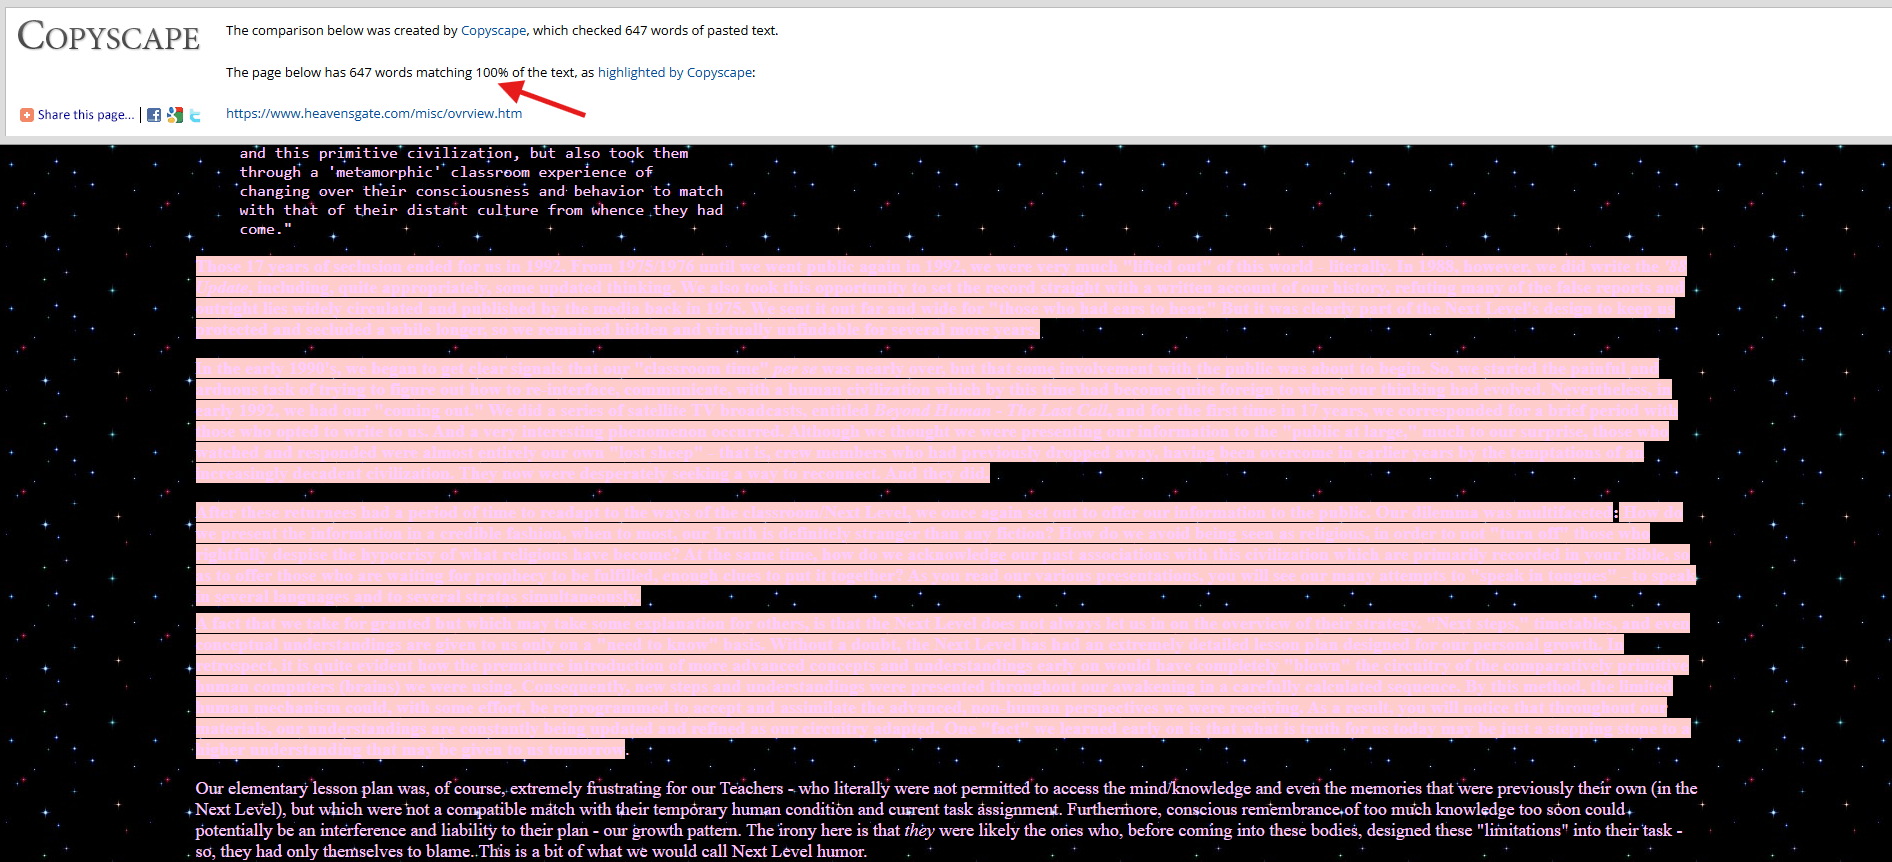Click the orange plus share icon
This screenshot has width=1892, height=862.
(x=27, y=115)
